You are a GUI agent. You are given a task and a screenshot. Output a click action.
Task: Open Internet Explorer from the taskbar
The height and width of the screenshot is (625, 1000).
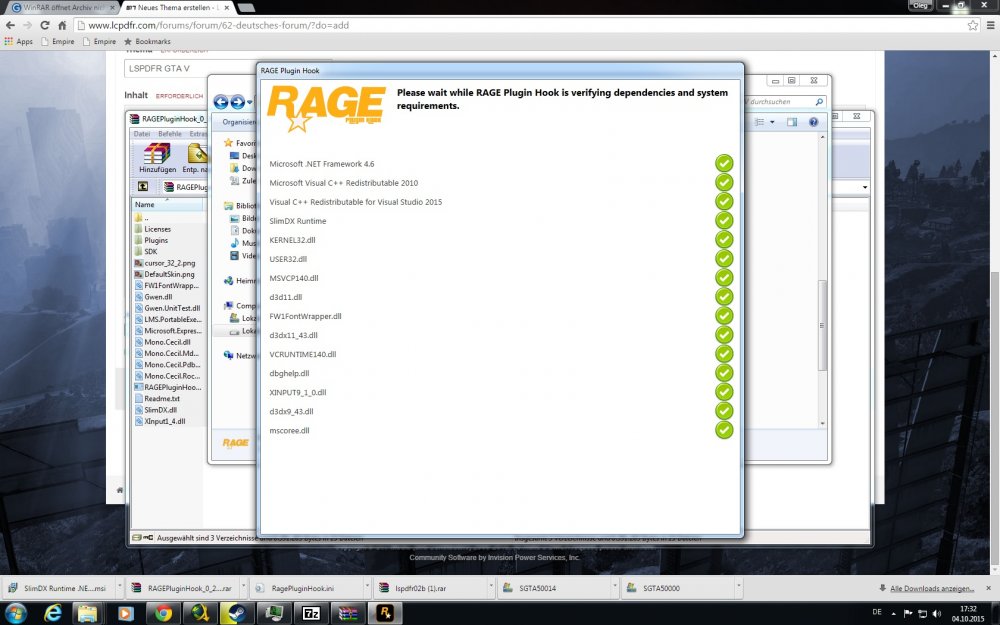pos(53,614)
